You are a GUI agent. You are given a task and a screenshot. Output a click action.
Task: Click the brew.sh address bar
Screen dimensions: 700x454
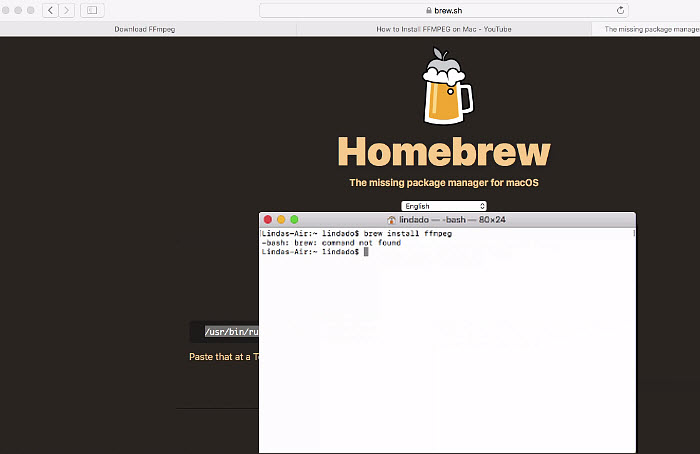[x=444, y=10]
